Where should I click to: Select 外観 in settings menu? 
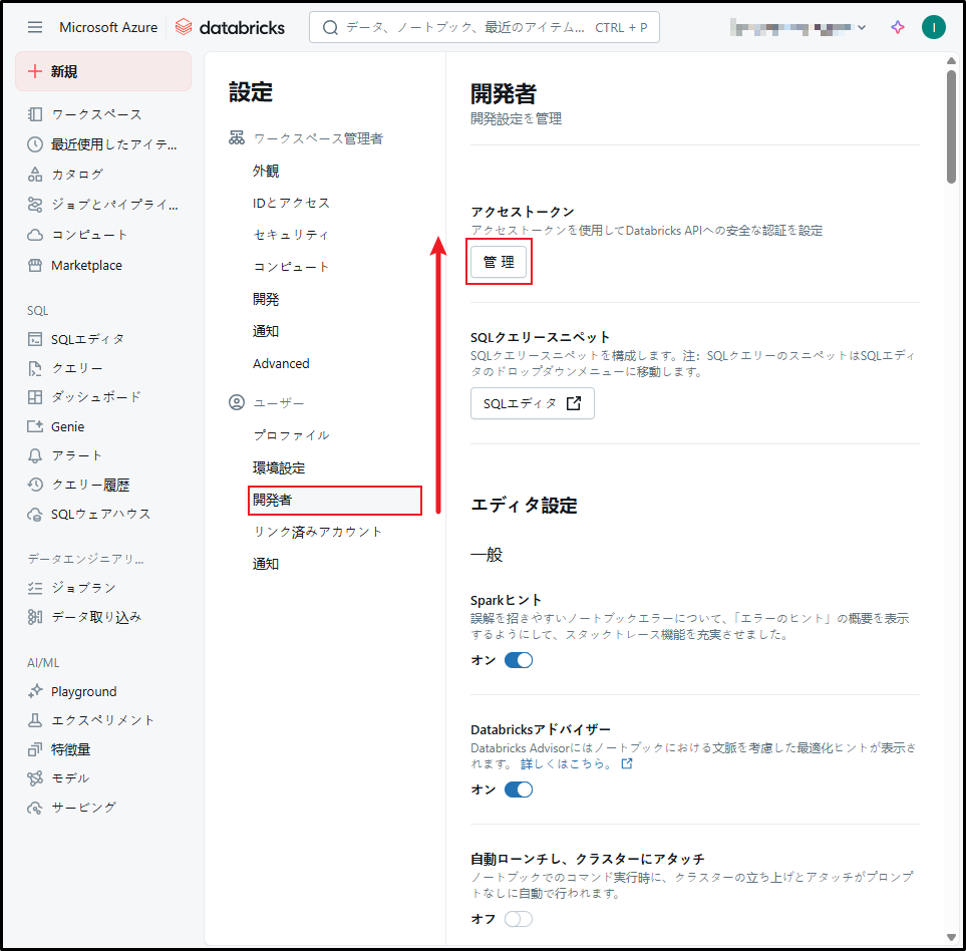click(x=266, y=171)
